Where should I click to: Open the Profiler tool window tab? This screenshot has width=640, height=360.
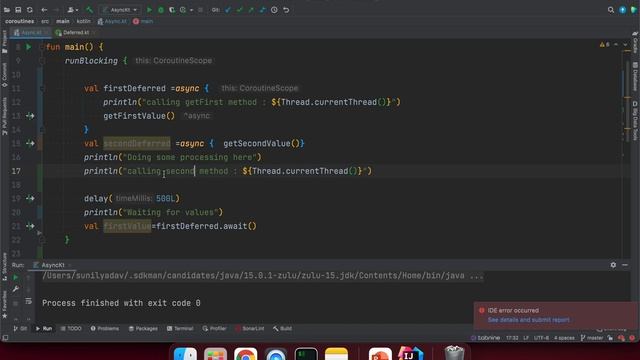coord(214,329)
